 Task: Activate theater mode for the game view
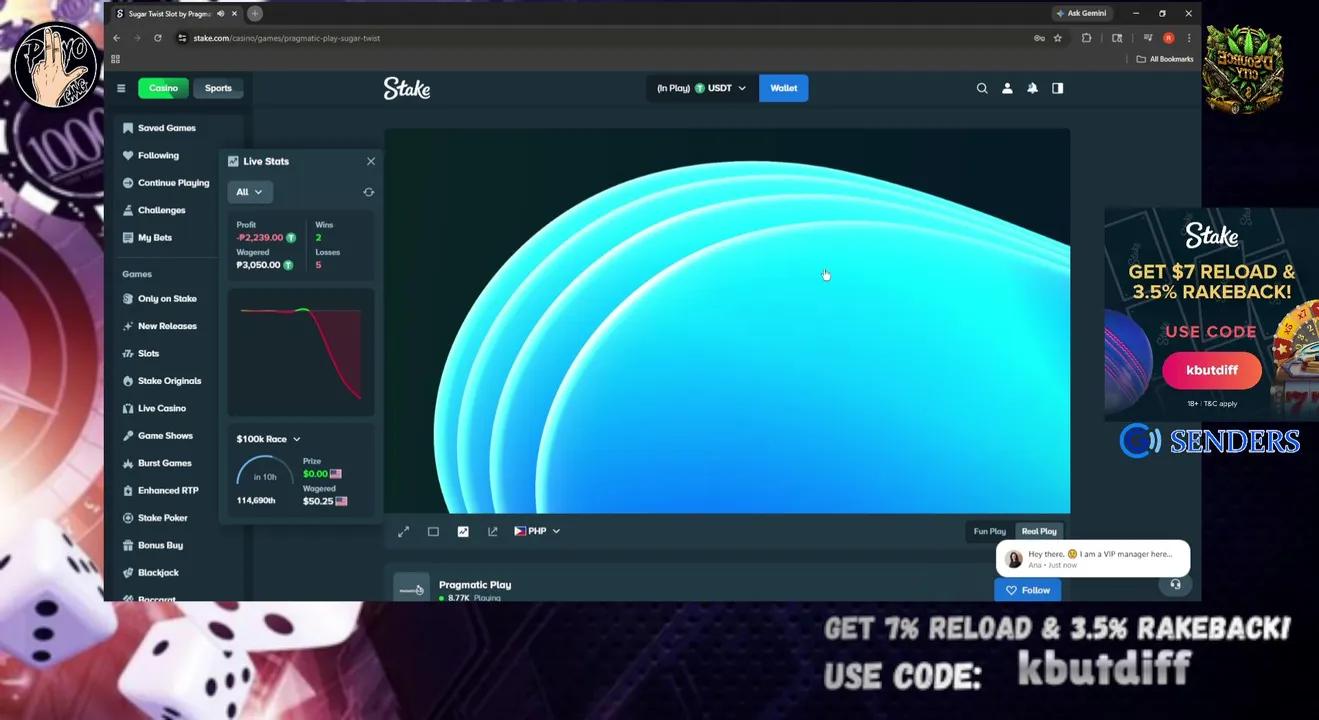click(433, 531)
